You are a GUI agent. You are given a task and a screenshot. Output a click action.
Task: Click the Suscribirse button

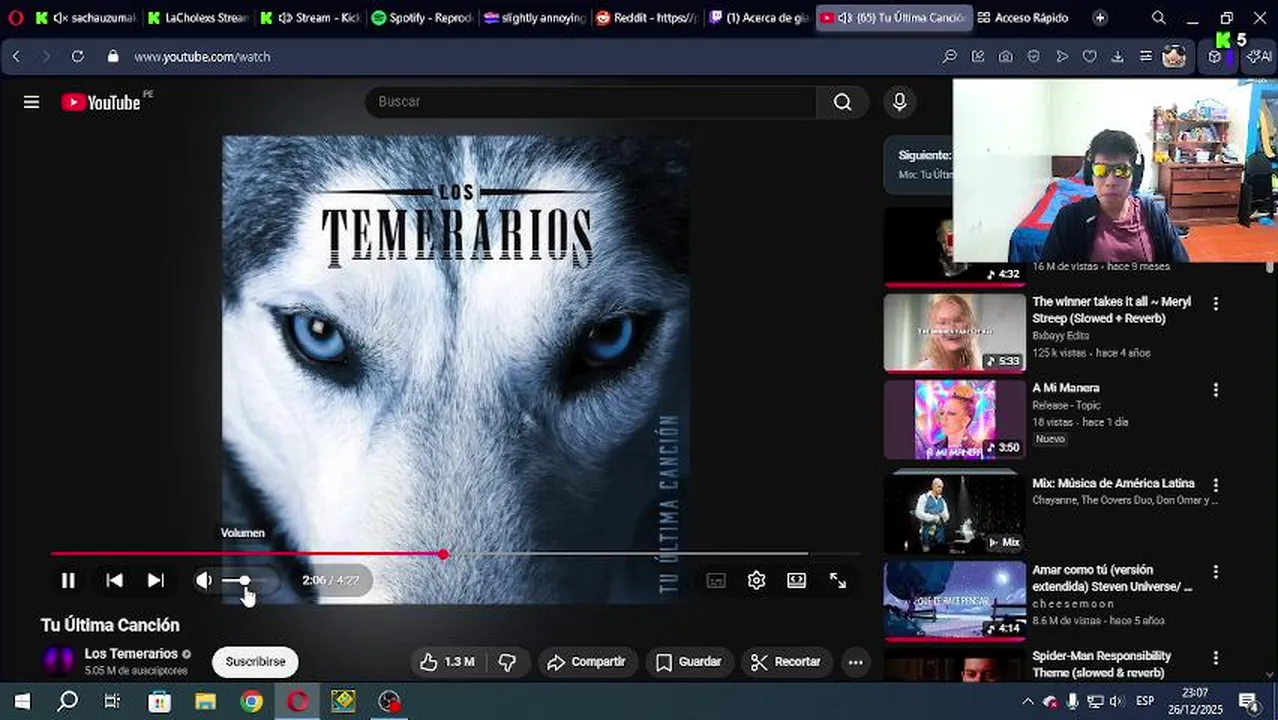[255, 662]
